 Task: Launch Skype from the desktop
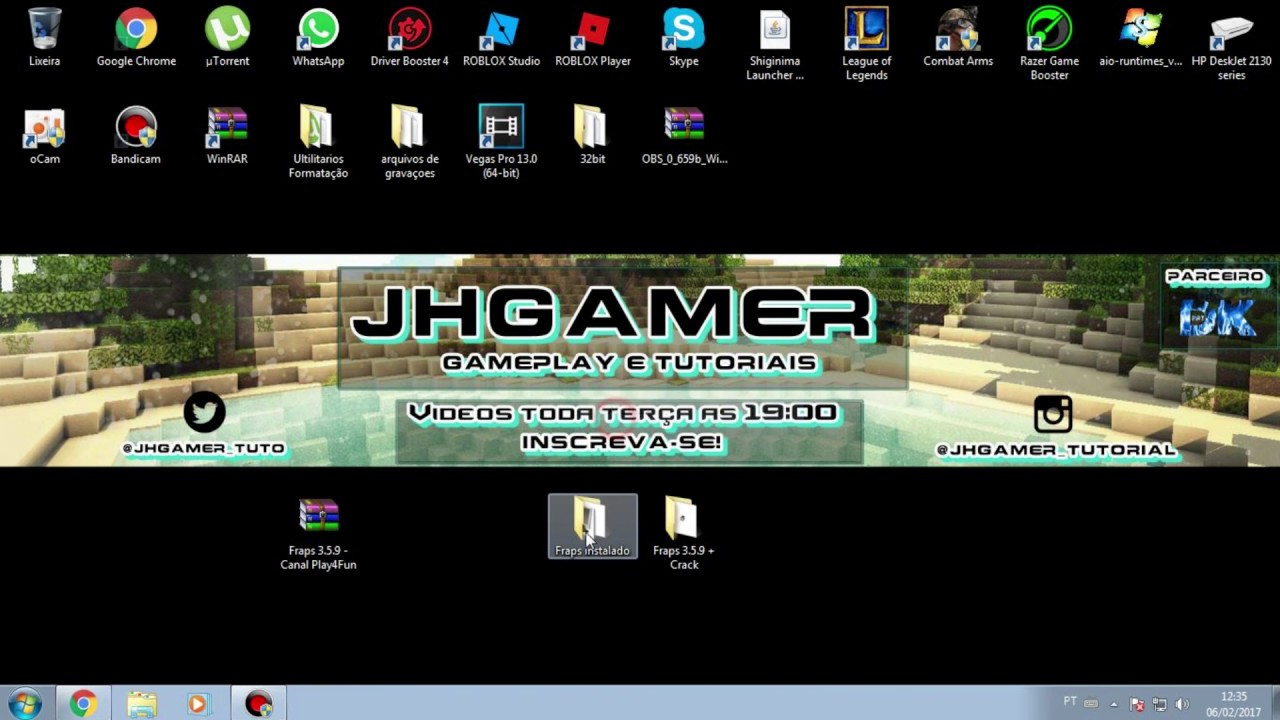click(684, 38)
